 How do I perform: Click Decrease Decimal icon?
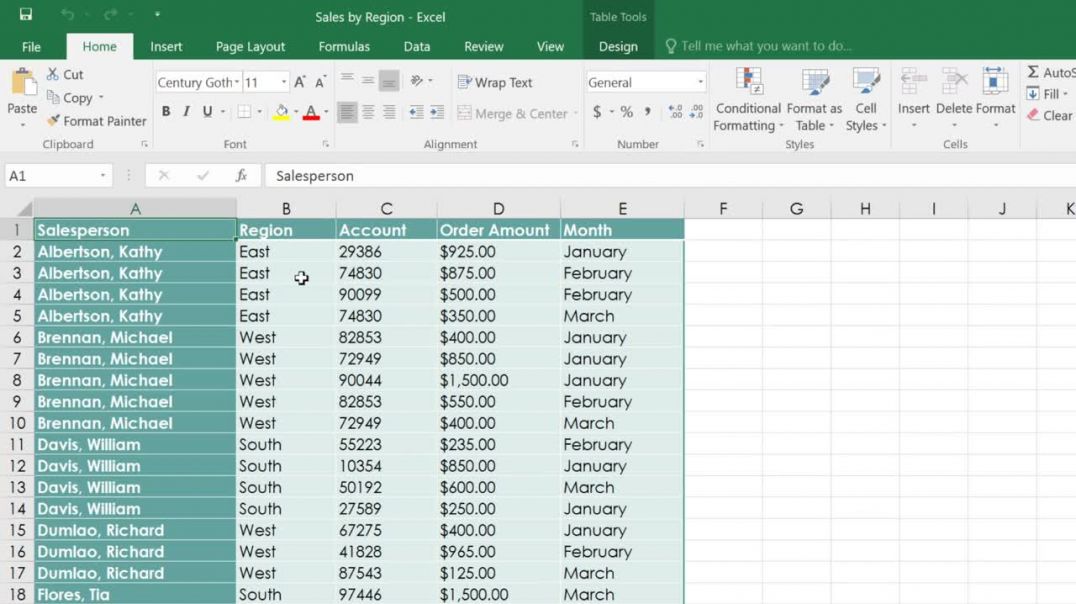click(x=697, y=112)
